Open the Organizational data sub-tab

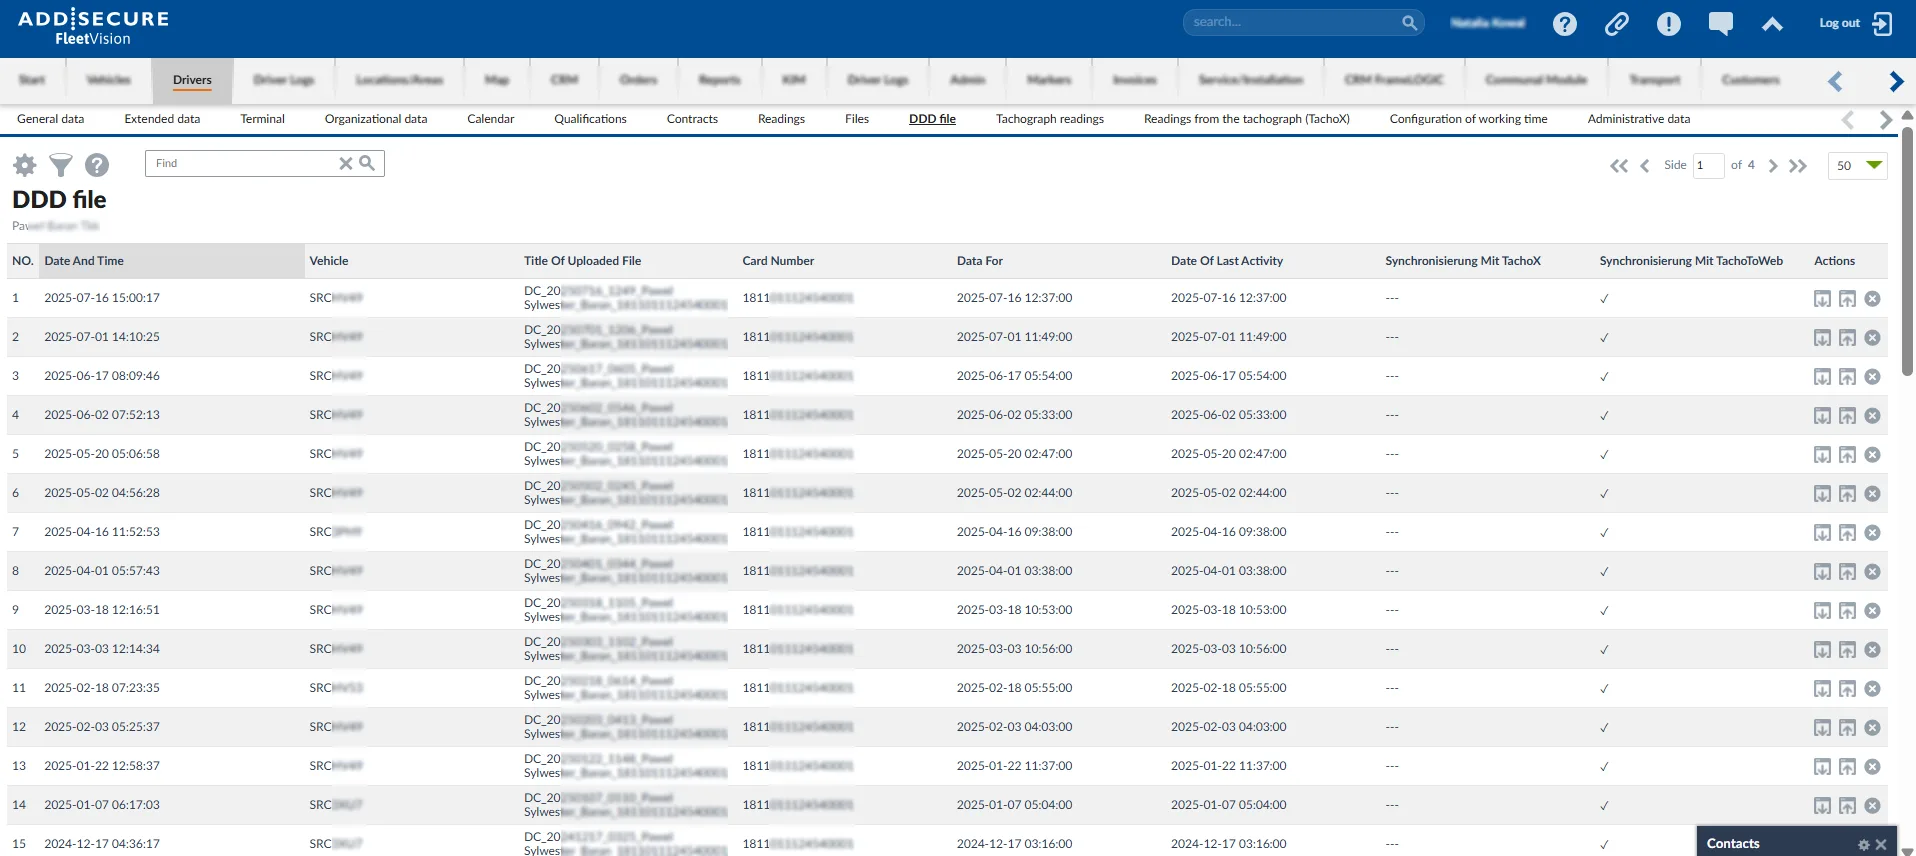(376, 119)
